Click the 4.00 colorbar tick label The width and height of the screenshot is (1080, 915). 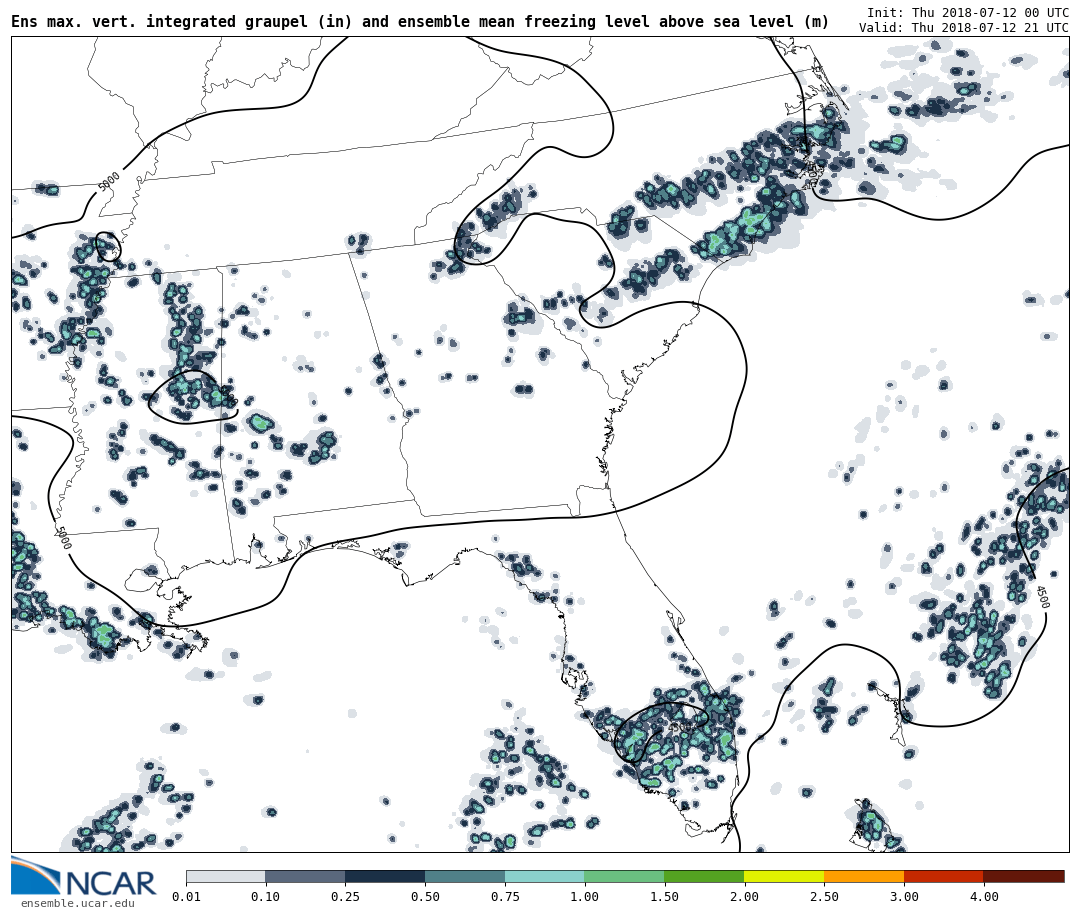click(983, 897)
